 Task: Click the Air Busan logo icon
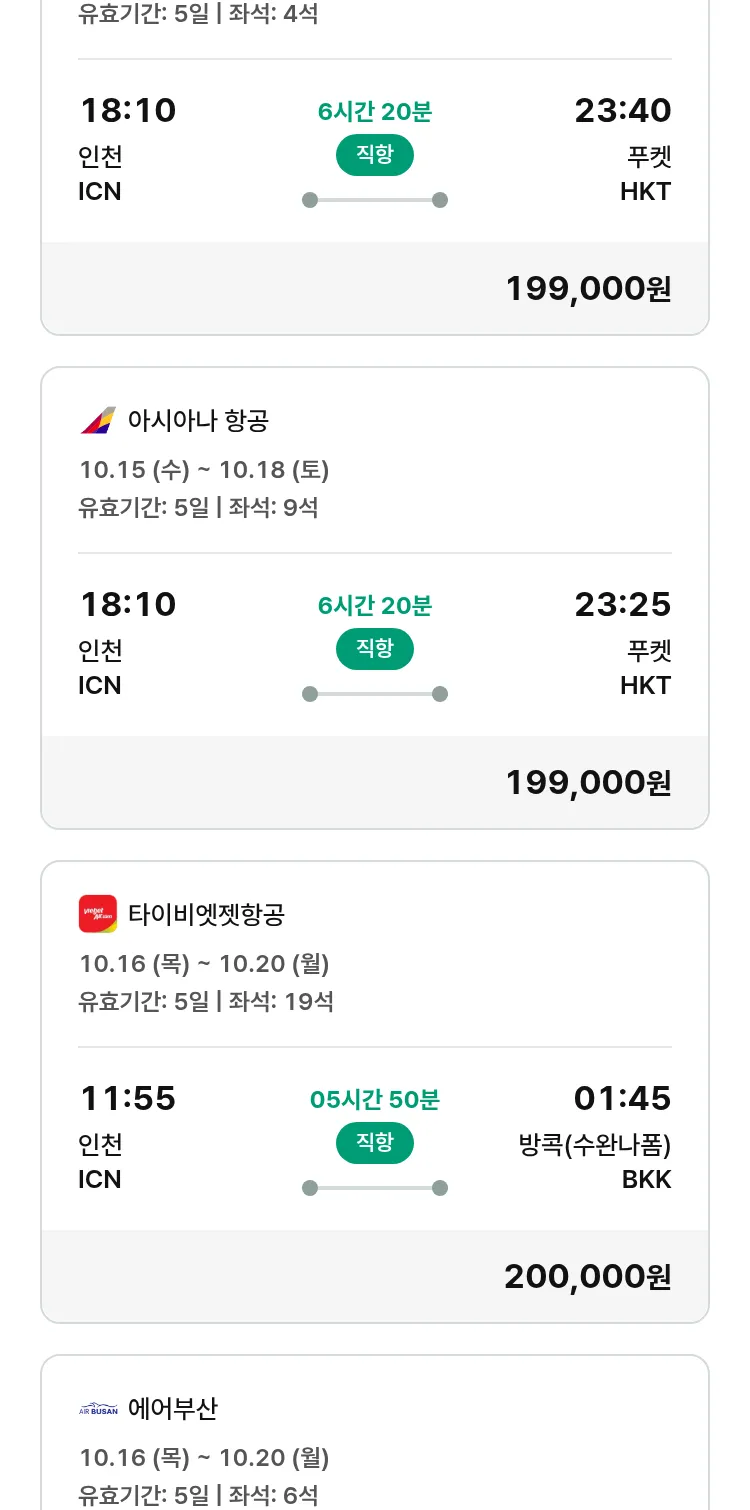pos(98,1409)
